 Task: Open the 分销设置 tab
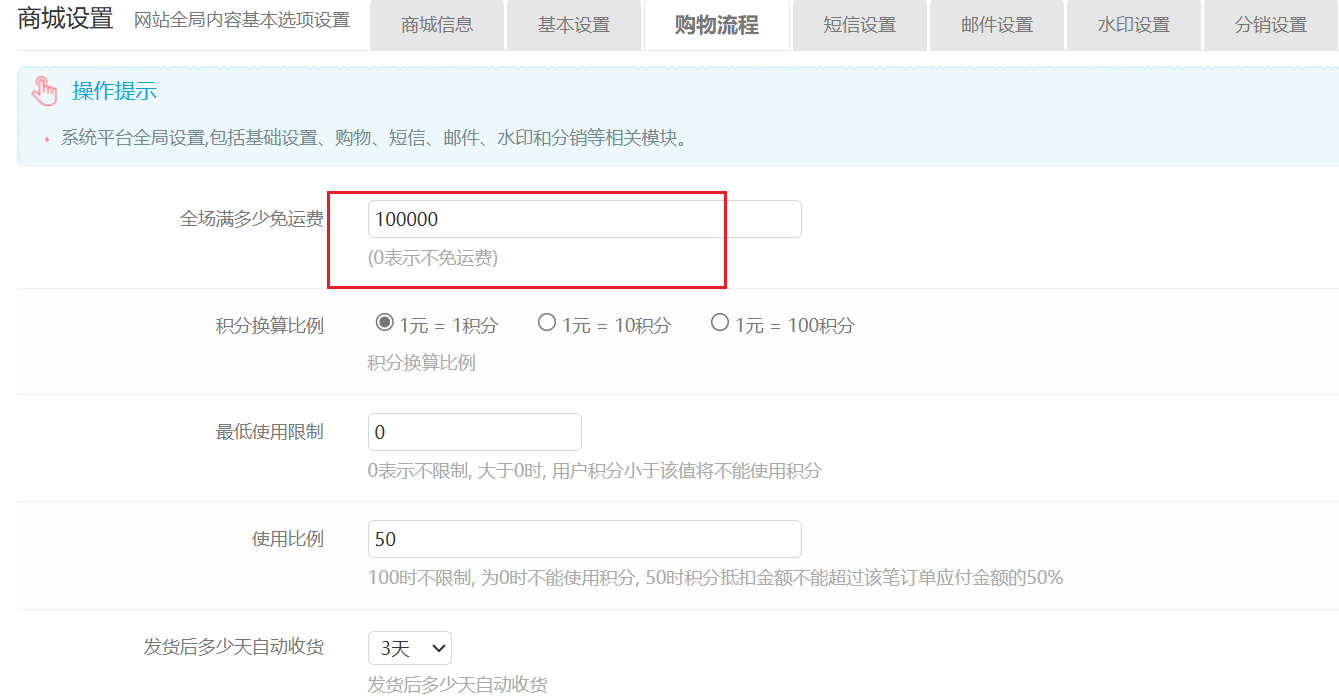[x=1271, y=25]
